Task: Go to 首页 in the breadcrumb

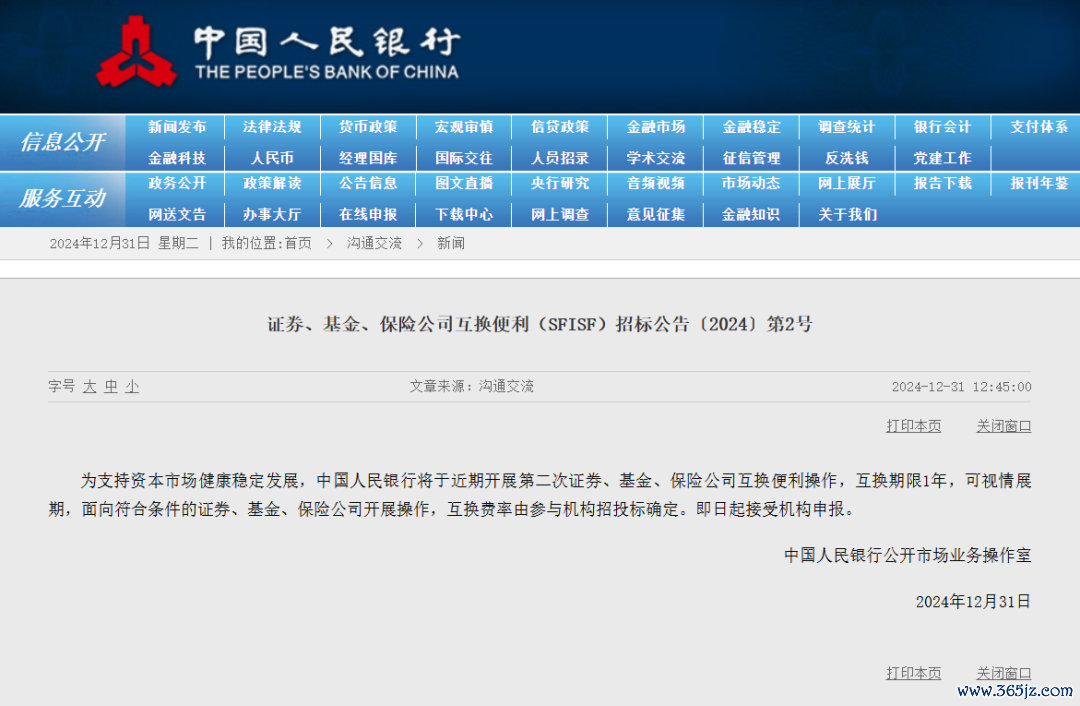Action: pyautogui.click(x=298, y=243)
